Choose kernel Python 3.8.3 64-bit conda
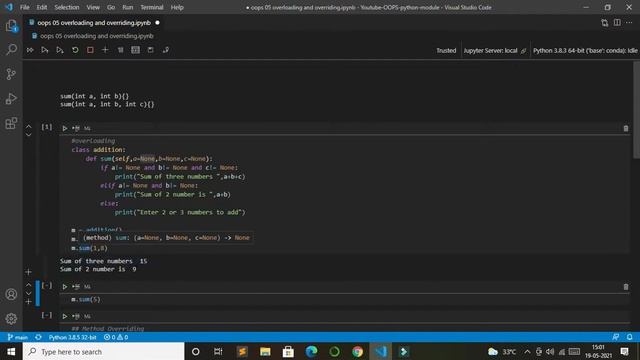640x360 pixels. (585, 51)
